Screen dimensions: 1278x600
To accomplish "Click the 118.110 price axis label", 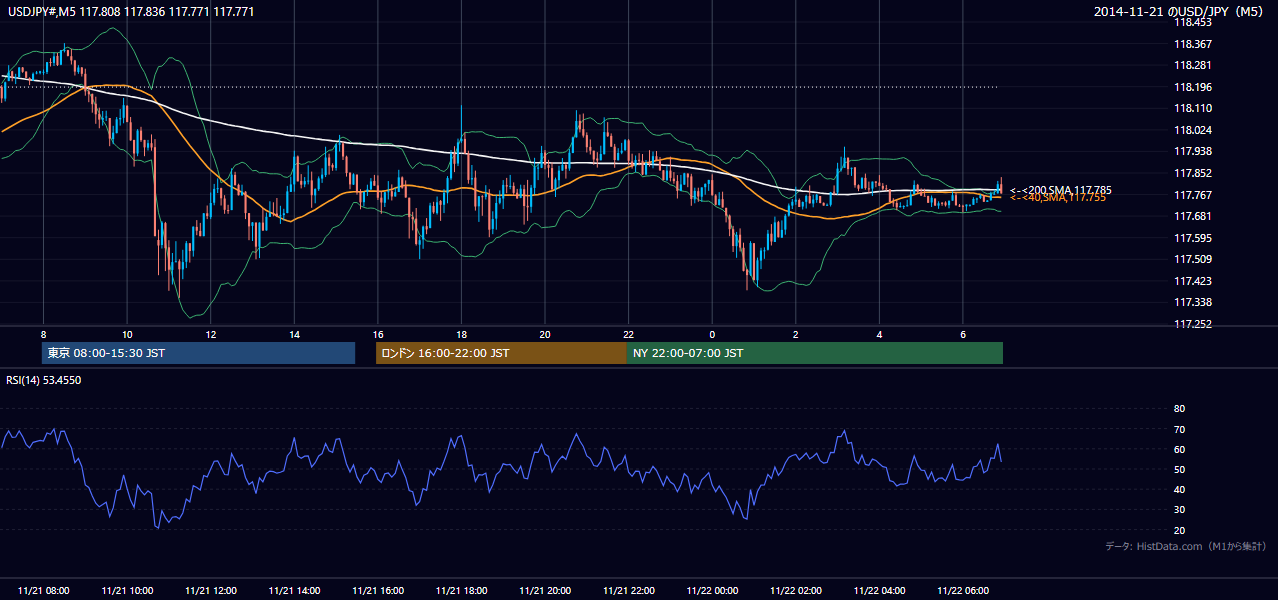I will coord(1192,108).
